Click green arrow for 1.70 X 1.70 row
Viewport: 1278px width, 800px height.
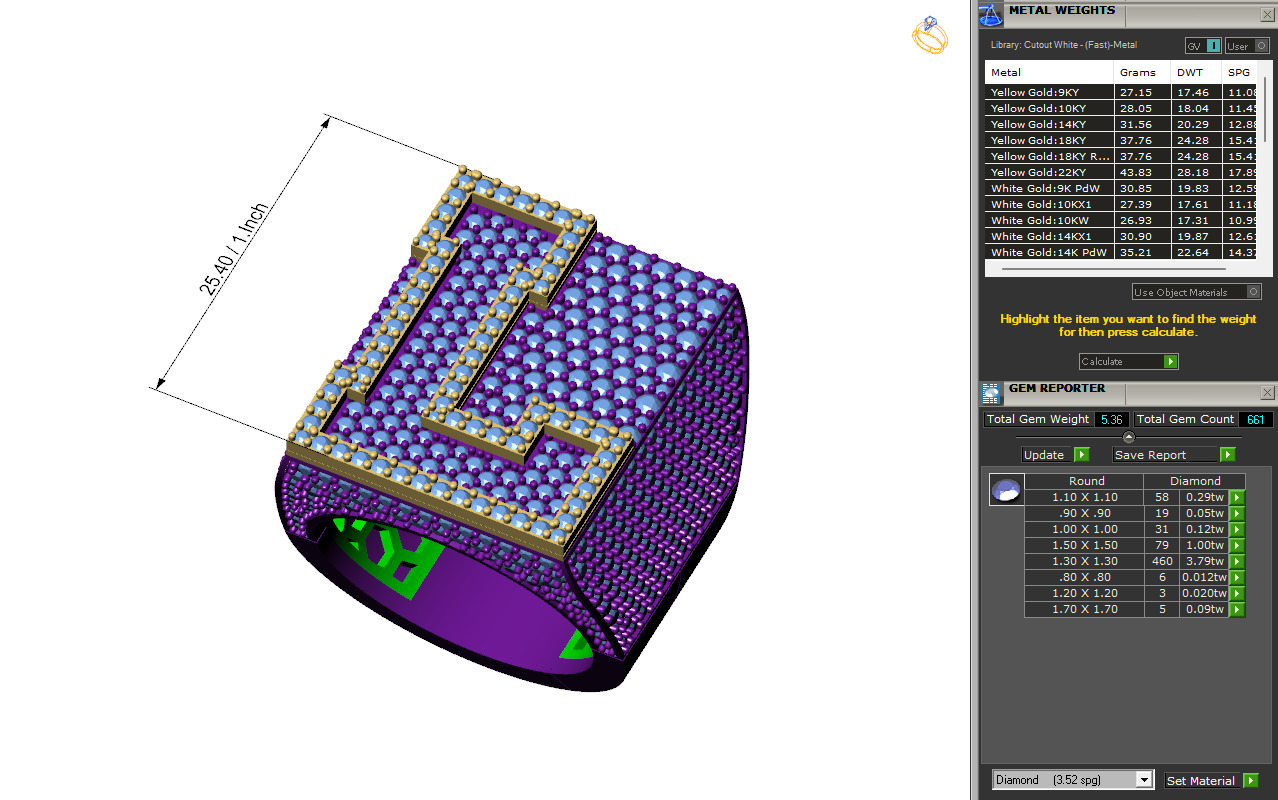pyautogui.click(x=1236, y=609)
